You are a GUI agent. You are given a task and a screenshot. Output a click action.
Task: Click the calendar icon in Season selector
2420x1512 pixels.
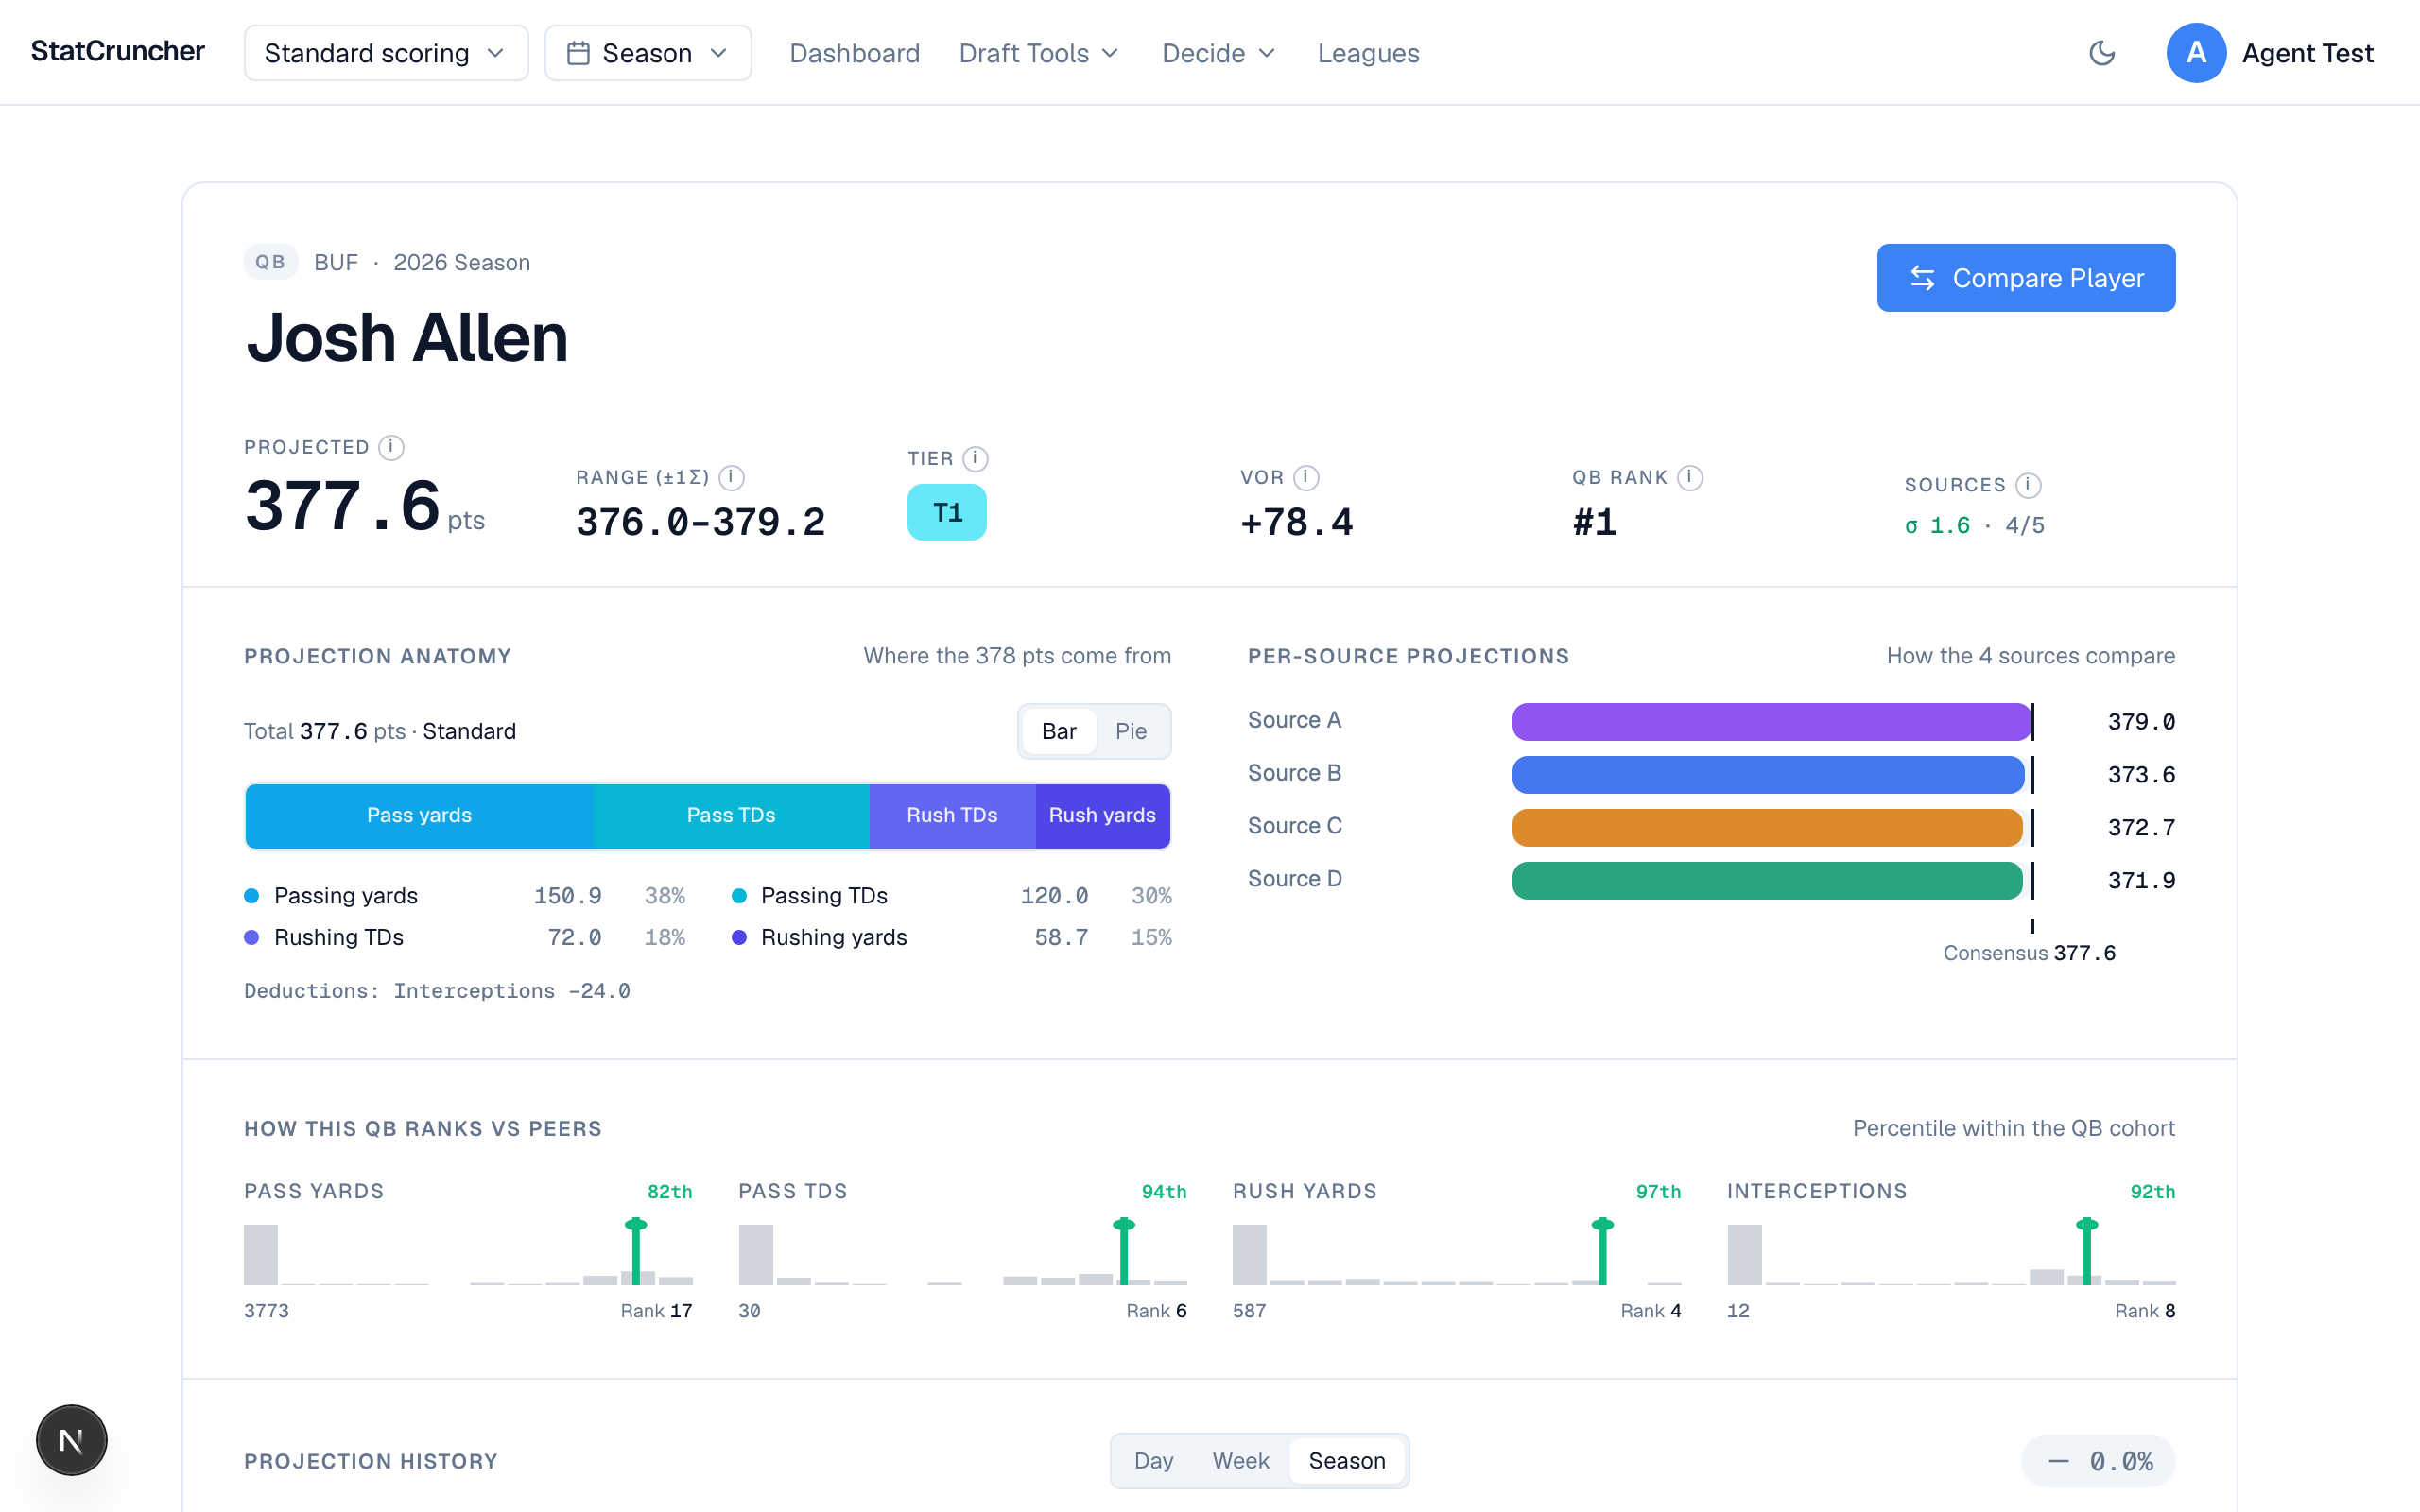pos(578,53)
